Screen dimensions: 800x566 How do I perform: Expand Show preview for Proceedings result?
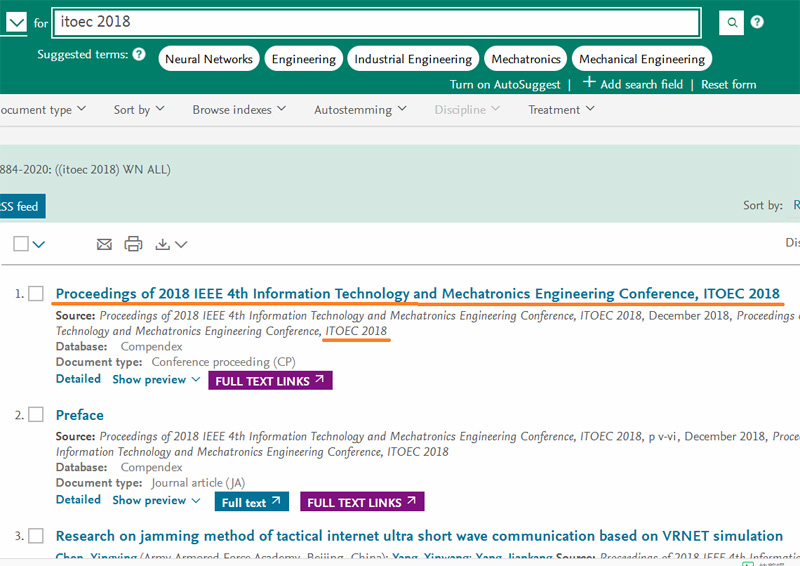[x=156, y=380]
